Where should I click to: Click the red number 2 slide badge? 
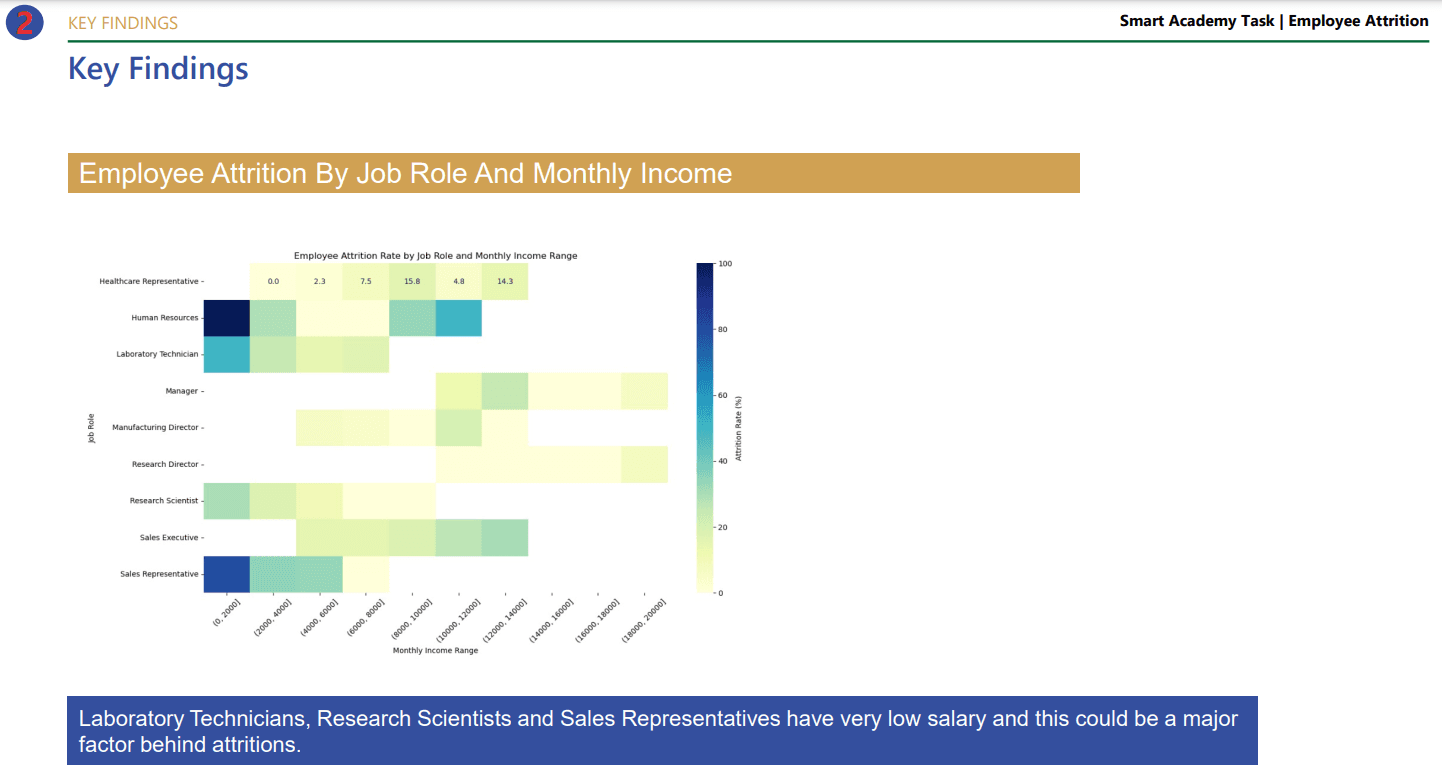[24, 22]
